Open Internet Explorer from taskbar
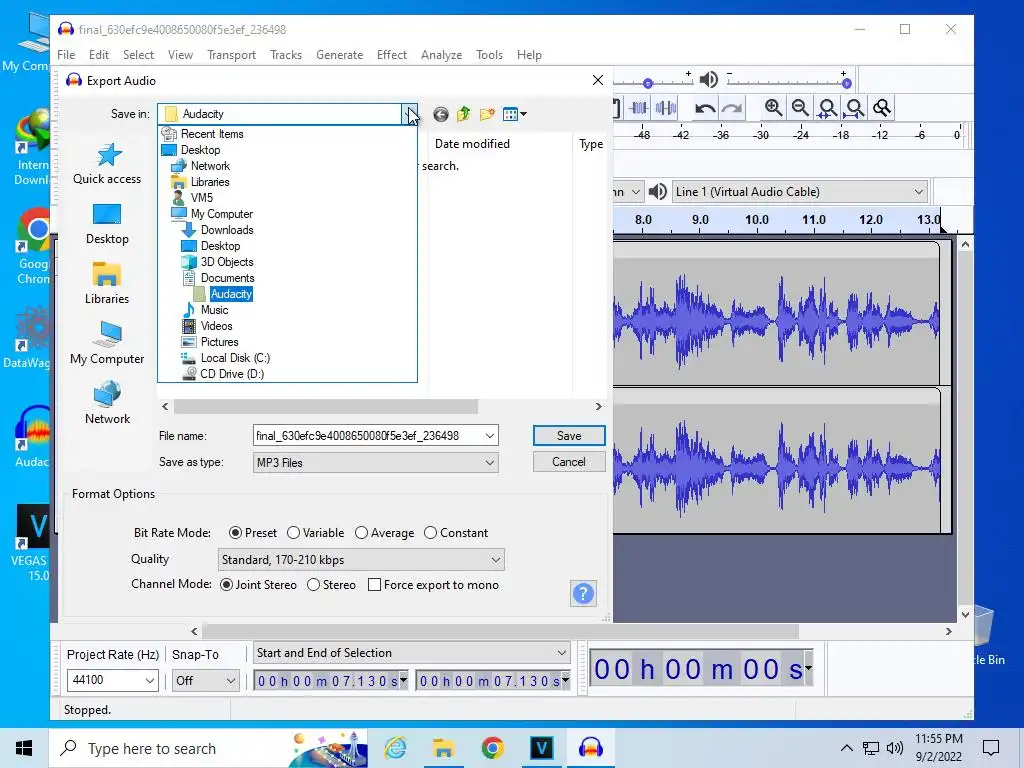1024x768 pixels. (394, 748)
